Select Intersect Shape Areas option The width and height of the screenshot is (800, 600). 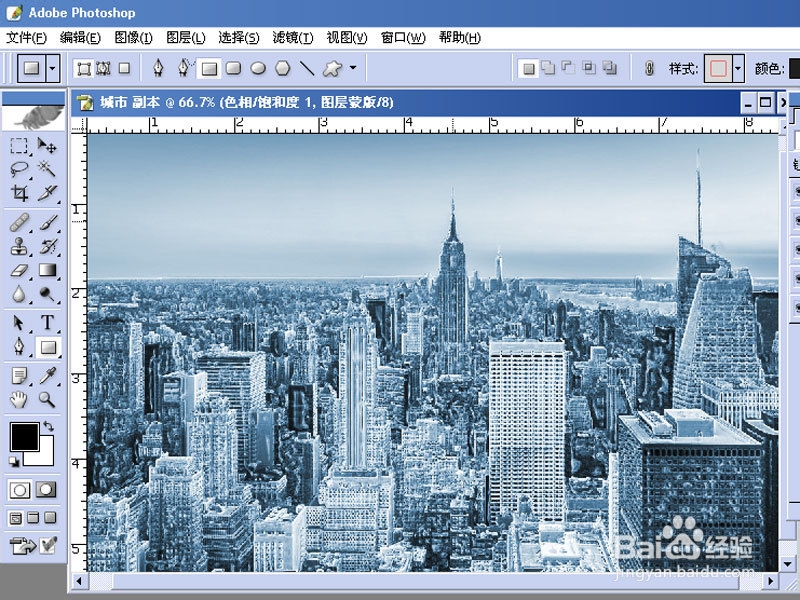tap(589, 68)
